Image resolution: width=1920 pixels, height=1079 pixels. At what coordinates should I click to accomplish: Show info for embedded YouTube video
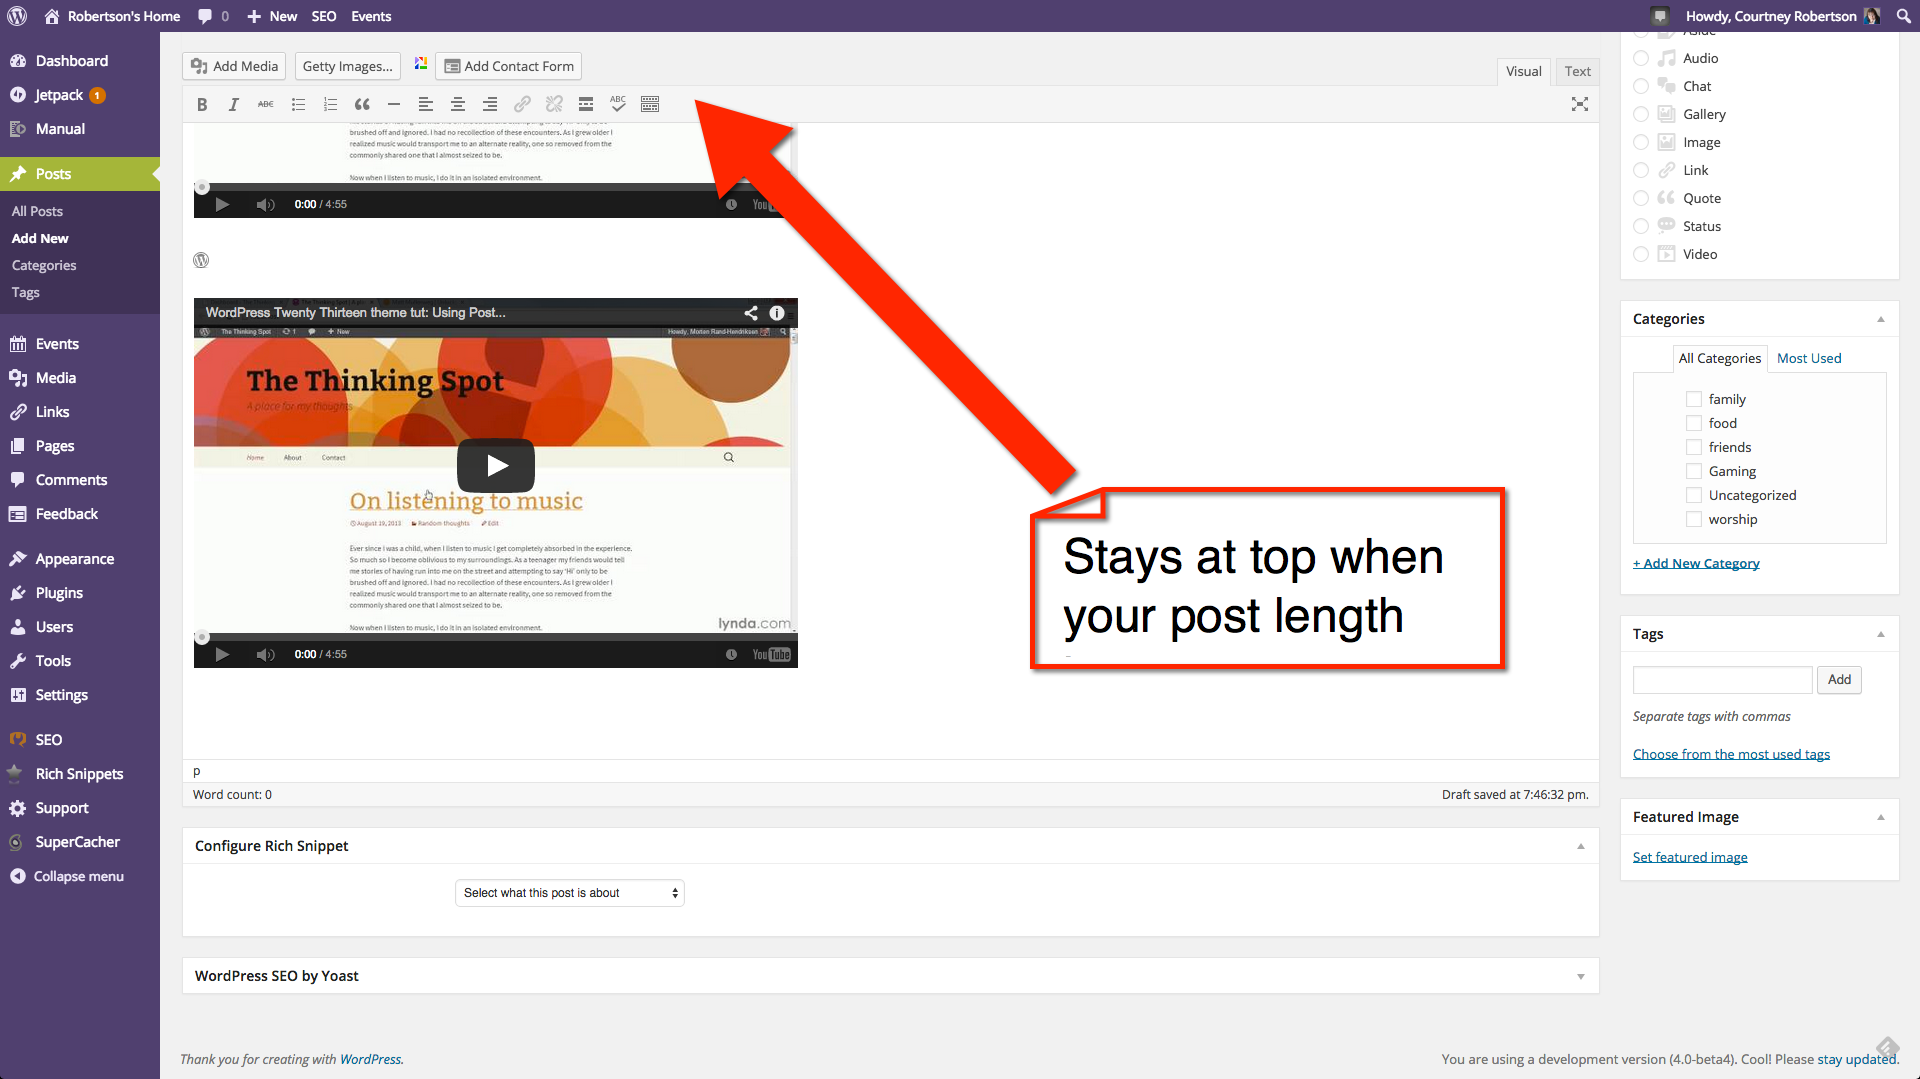click(777, 313)
